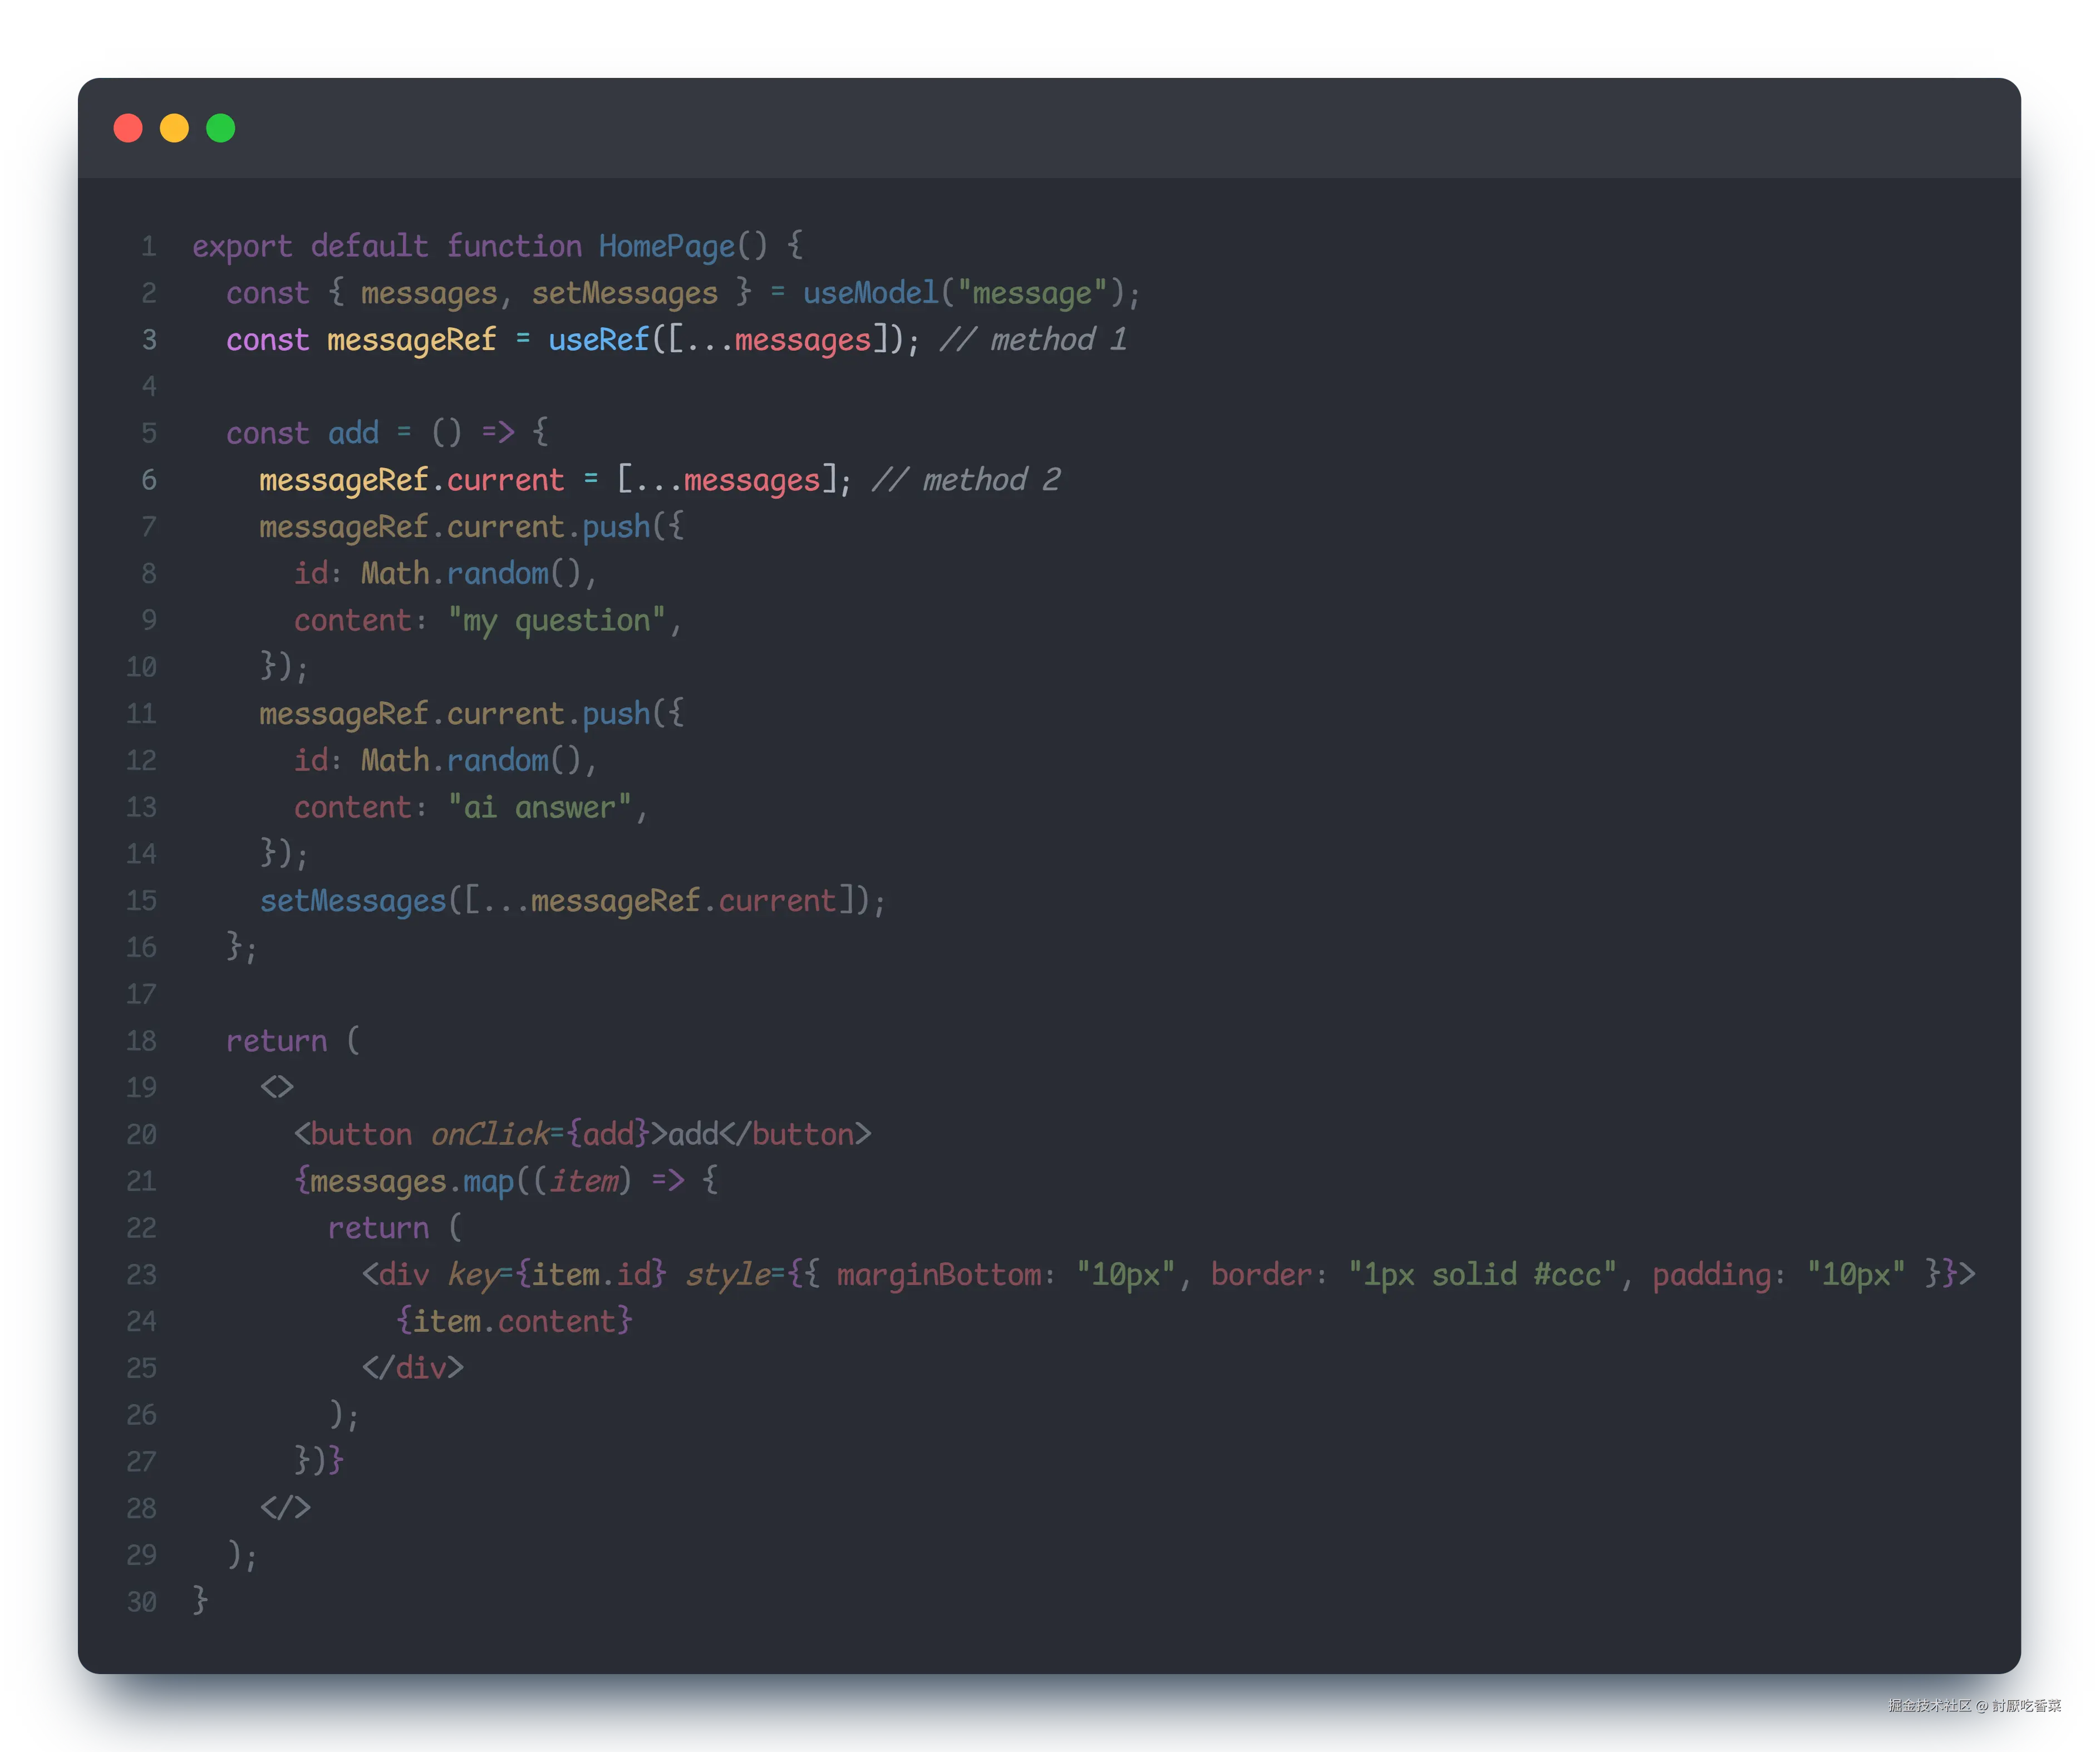Click the useRef call on line 3
The height and width of the screenshot is (1752, 2100).
598,340
